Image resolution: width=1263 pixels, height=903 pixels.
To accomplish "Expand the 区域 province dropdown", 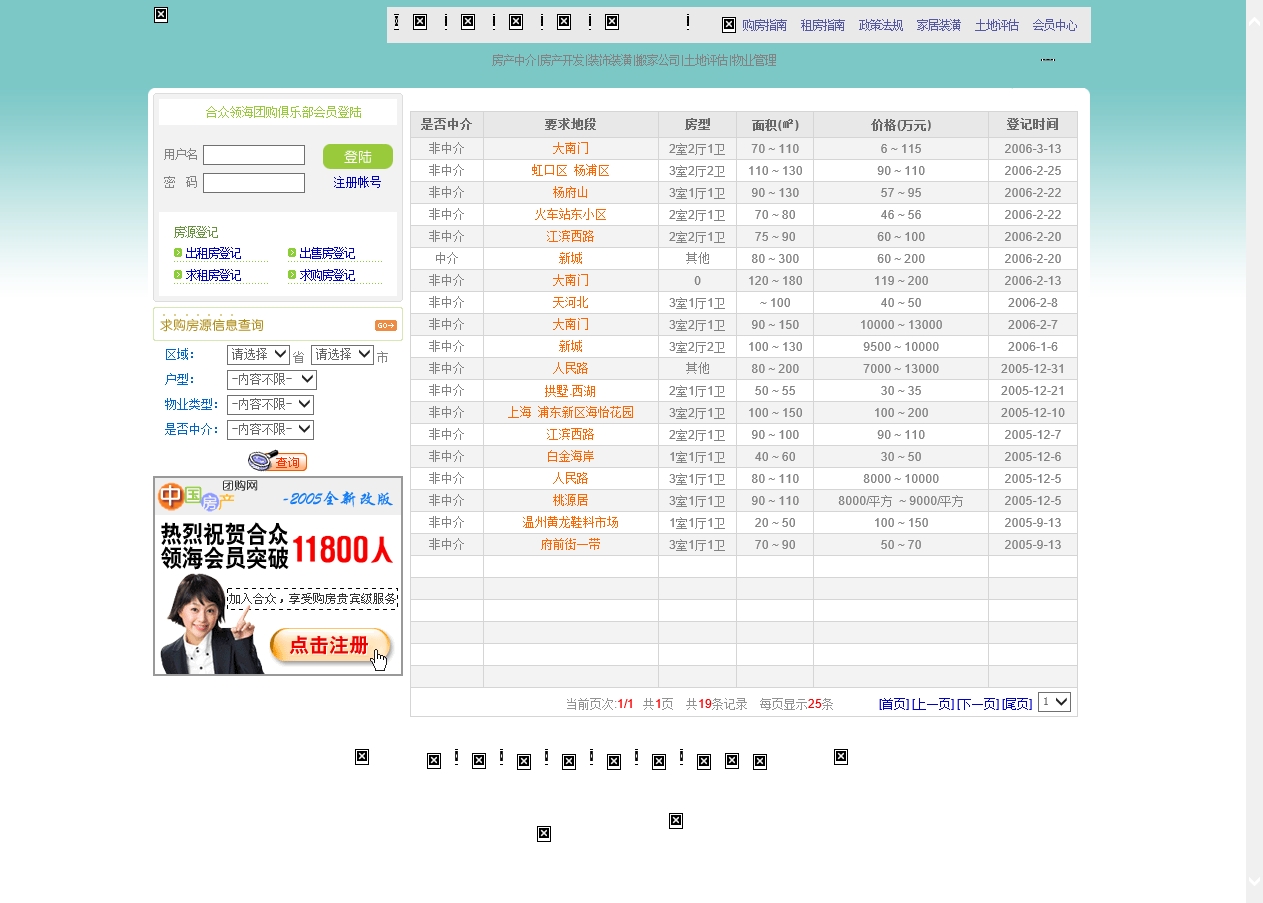I will [x=258, y=355].
